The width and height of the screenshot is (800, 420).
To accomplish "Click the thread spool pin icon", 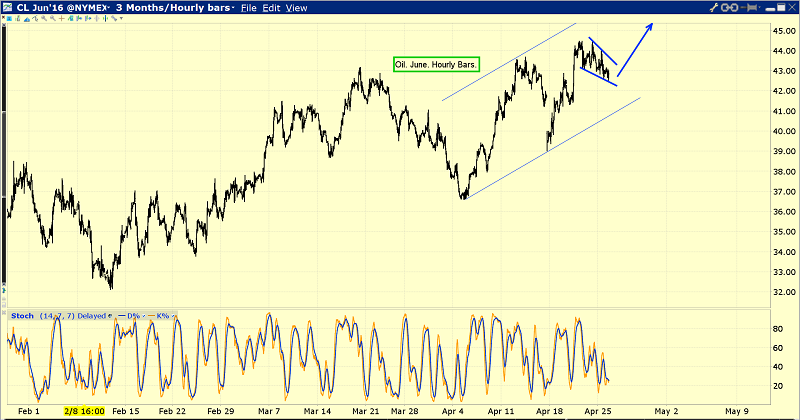I will tap(748, 7).
